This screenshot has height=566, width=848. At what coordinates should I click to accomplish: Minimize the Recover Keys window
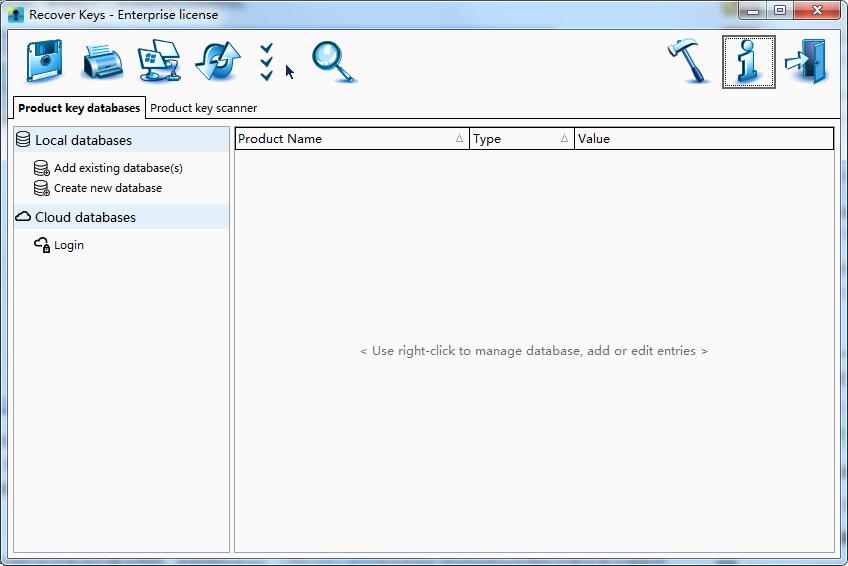pos(752,10)
